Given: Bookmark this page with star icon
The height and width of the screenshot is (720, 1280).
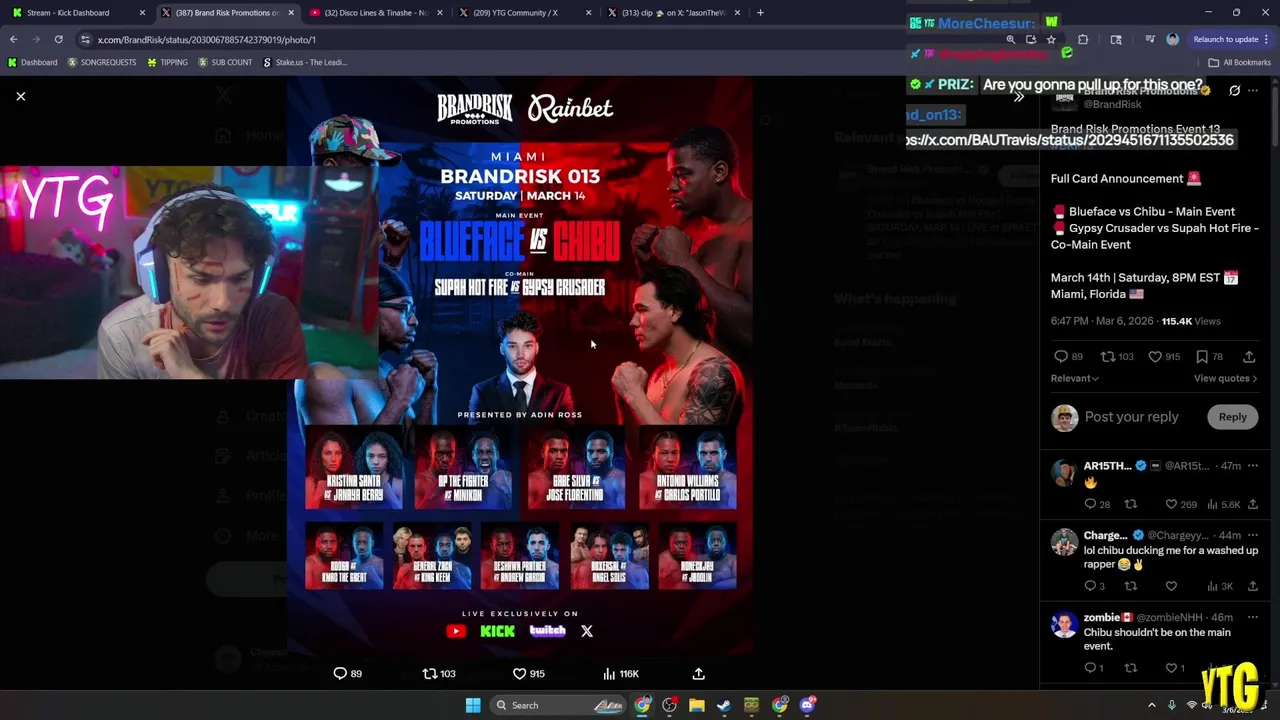Looking at the screenshot, I should 1050,40.
